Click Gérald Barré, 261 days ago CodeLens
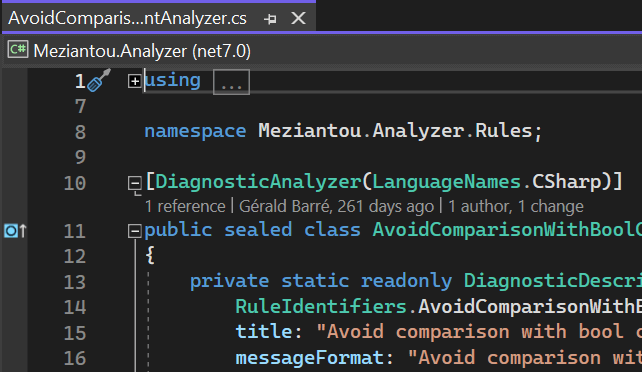The width and height of the screenshot is (642, 372). click(x=336, y=207)
